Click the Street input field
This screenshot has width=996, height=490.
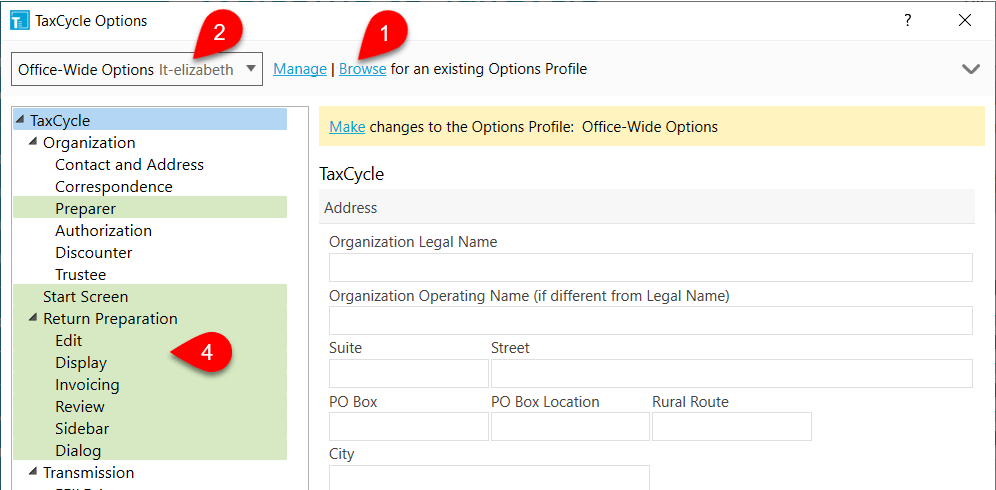tap(732, 373)
